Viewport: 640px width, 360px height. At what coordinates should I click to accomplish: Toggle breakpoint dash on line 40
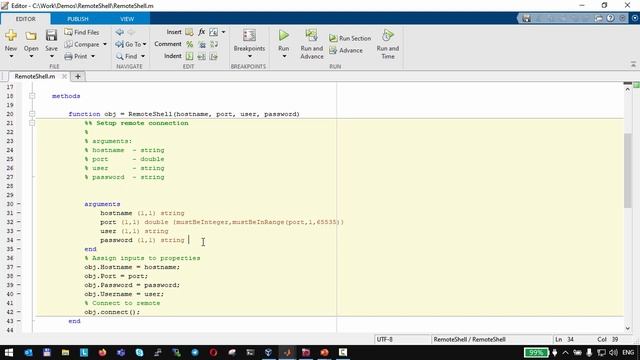click(19, 294)
